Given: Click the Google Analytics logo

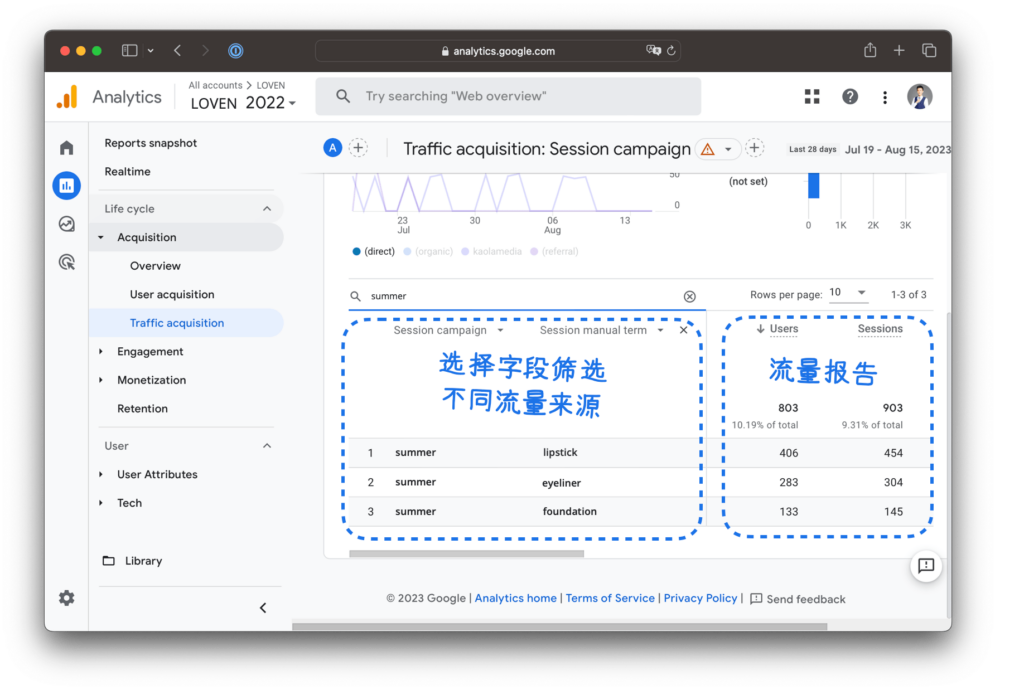Looking at the screenshot, I should pos(67,97).
